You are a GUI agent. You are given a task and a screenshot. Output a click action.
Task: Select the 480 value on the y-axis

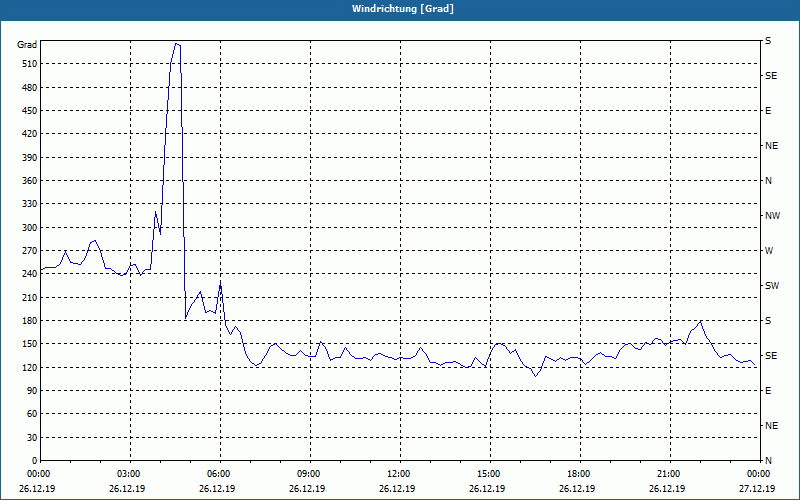[30, 88]
